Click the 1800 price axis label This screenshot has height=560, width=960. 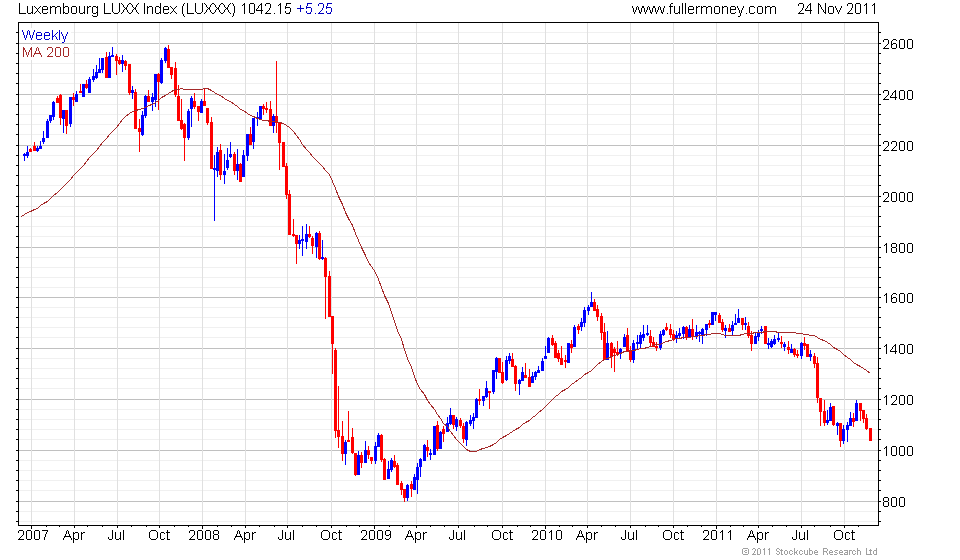pyautogui.click(x=898, y=248)
